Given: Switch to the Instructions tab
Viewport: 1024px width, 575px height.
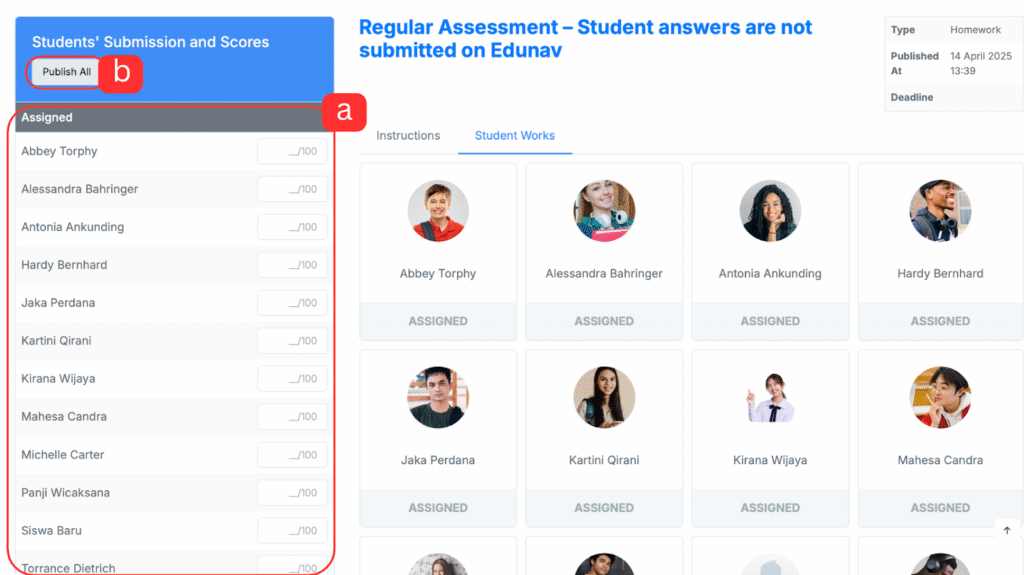Looking at the screenshot, I should pos(408,136).
